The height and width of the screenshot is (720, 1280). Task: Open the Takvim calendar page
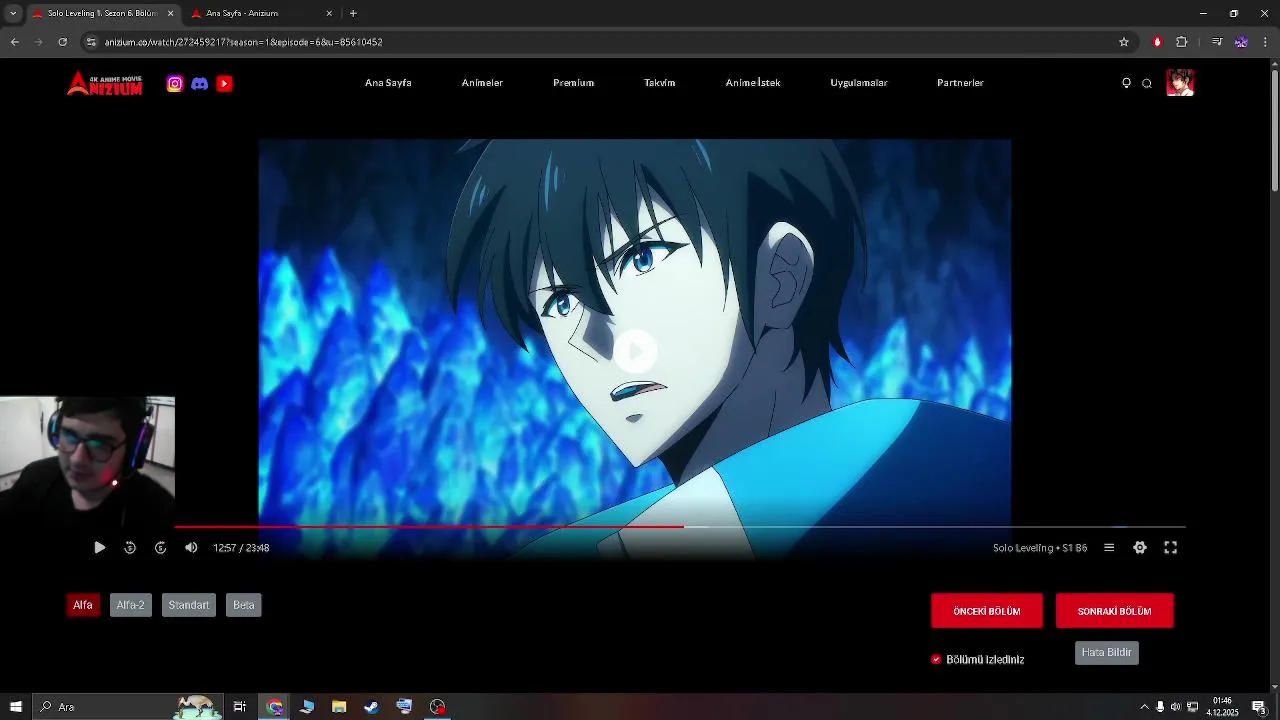tap(660, 83)
